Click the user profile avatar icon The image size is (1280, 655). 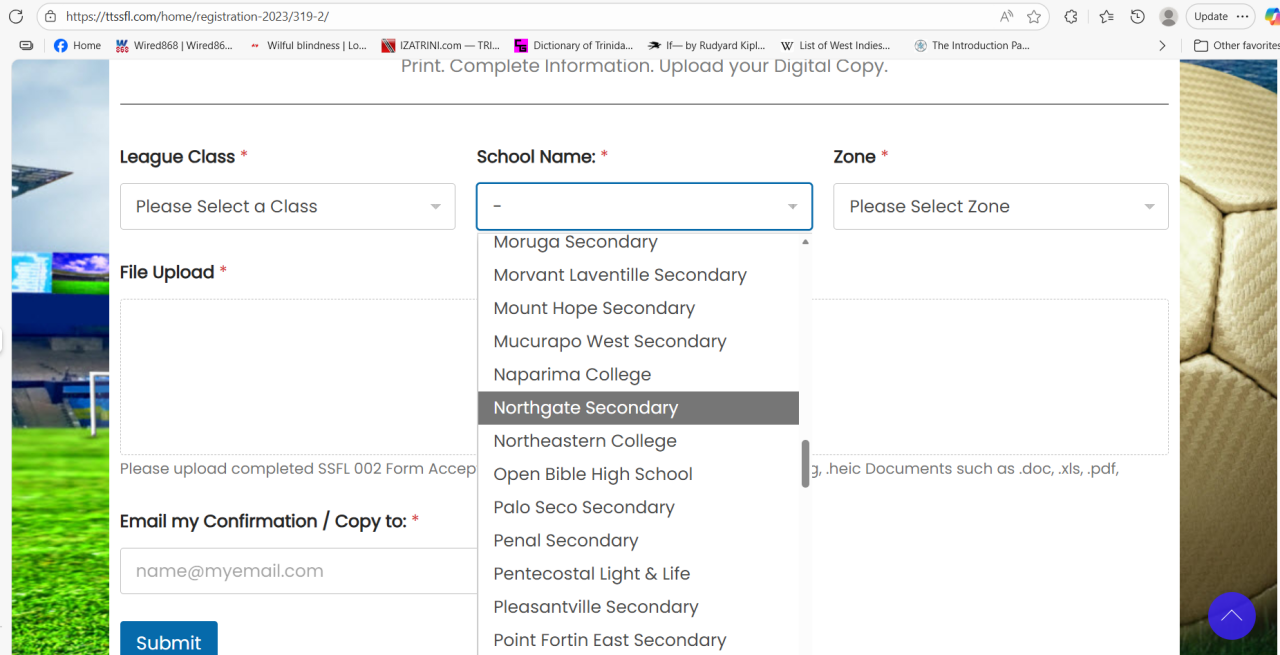(1168, 17)
